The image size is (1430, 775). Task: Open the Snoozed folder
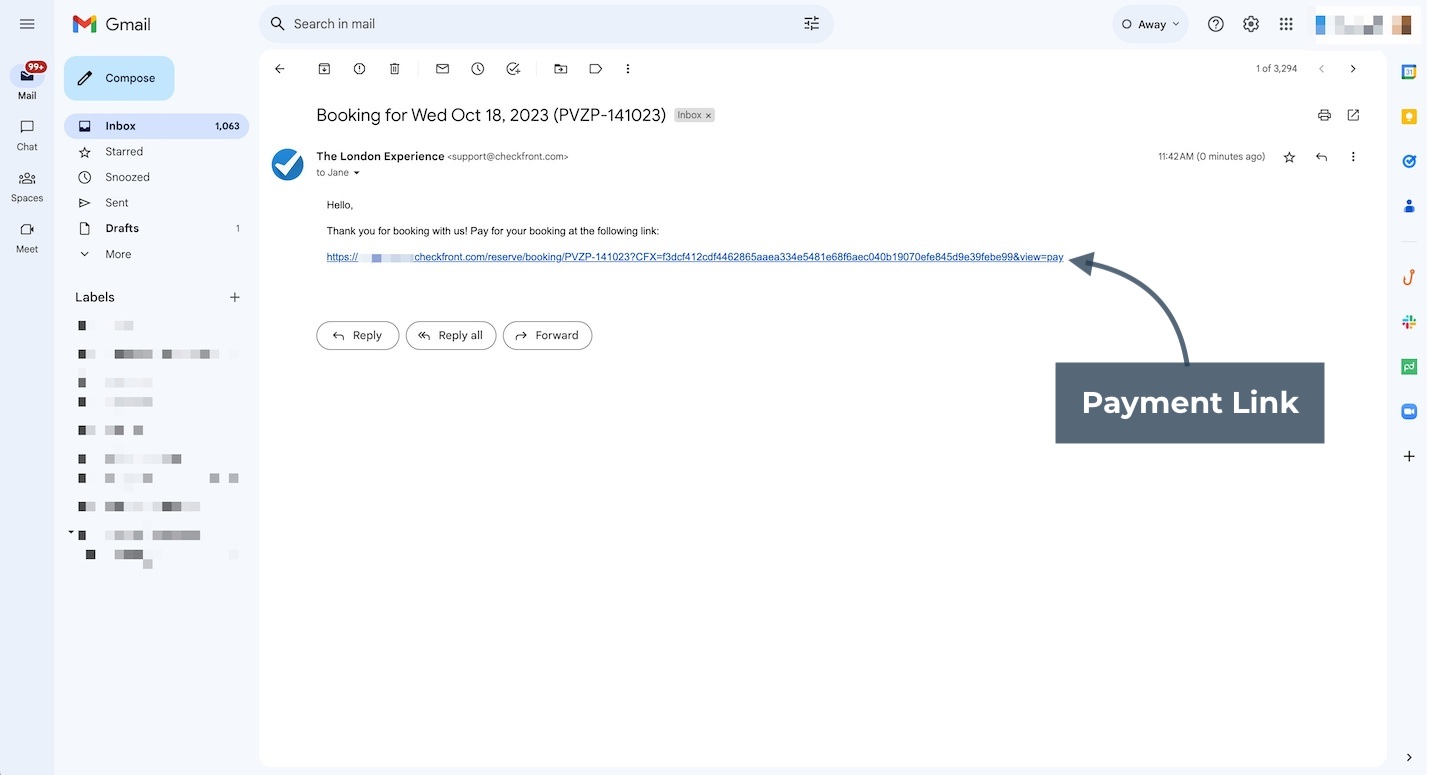point(157,177)
